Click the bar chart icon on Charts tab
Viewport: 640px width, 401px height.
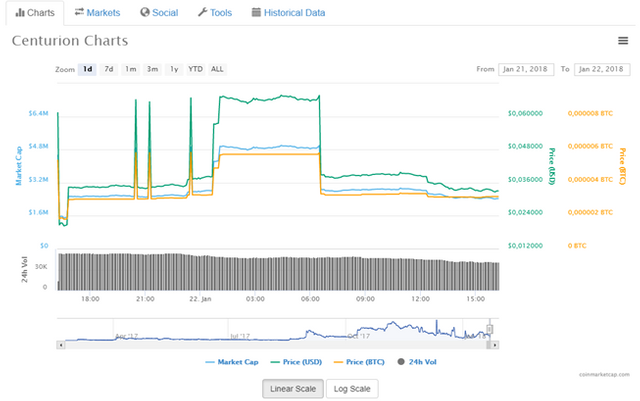20,13
